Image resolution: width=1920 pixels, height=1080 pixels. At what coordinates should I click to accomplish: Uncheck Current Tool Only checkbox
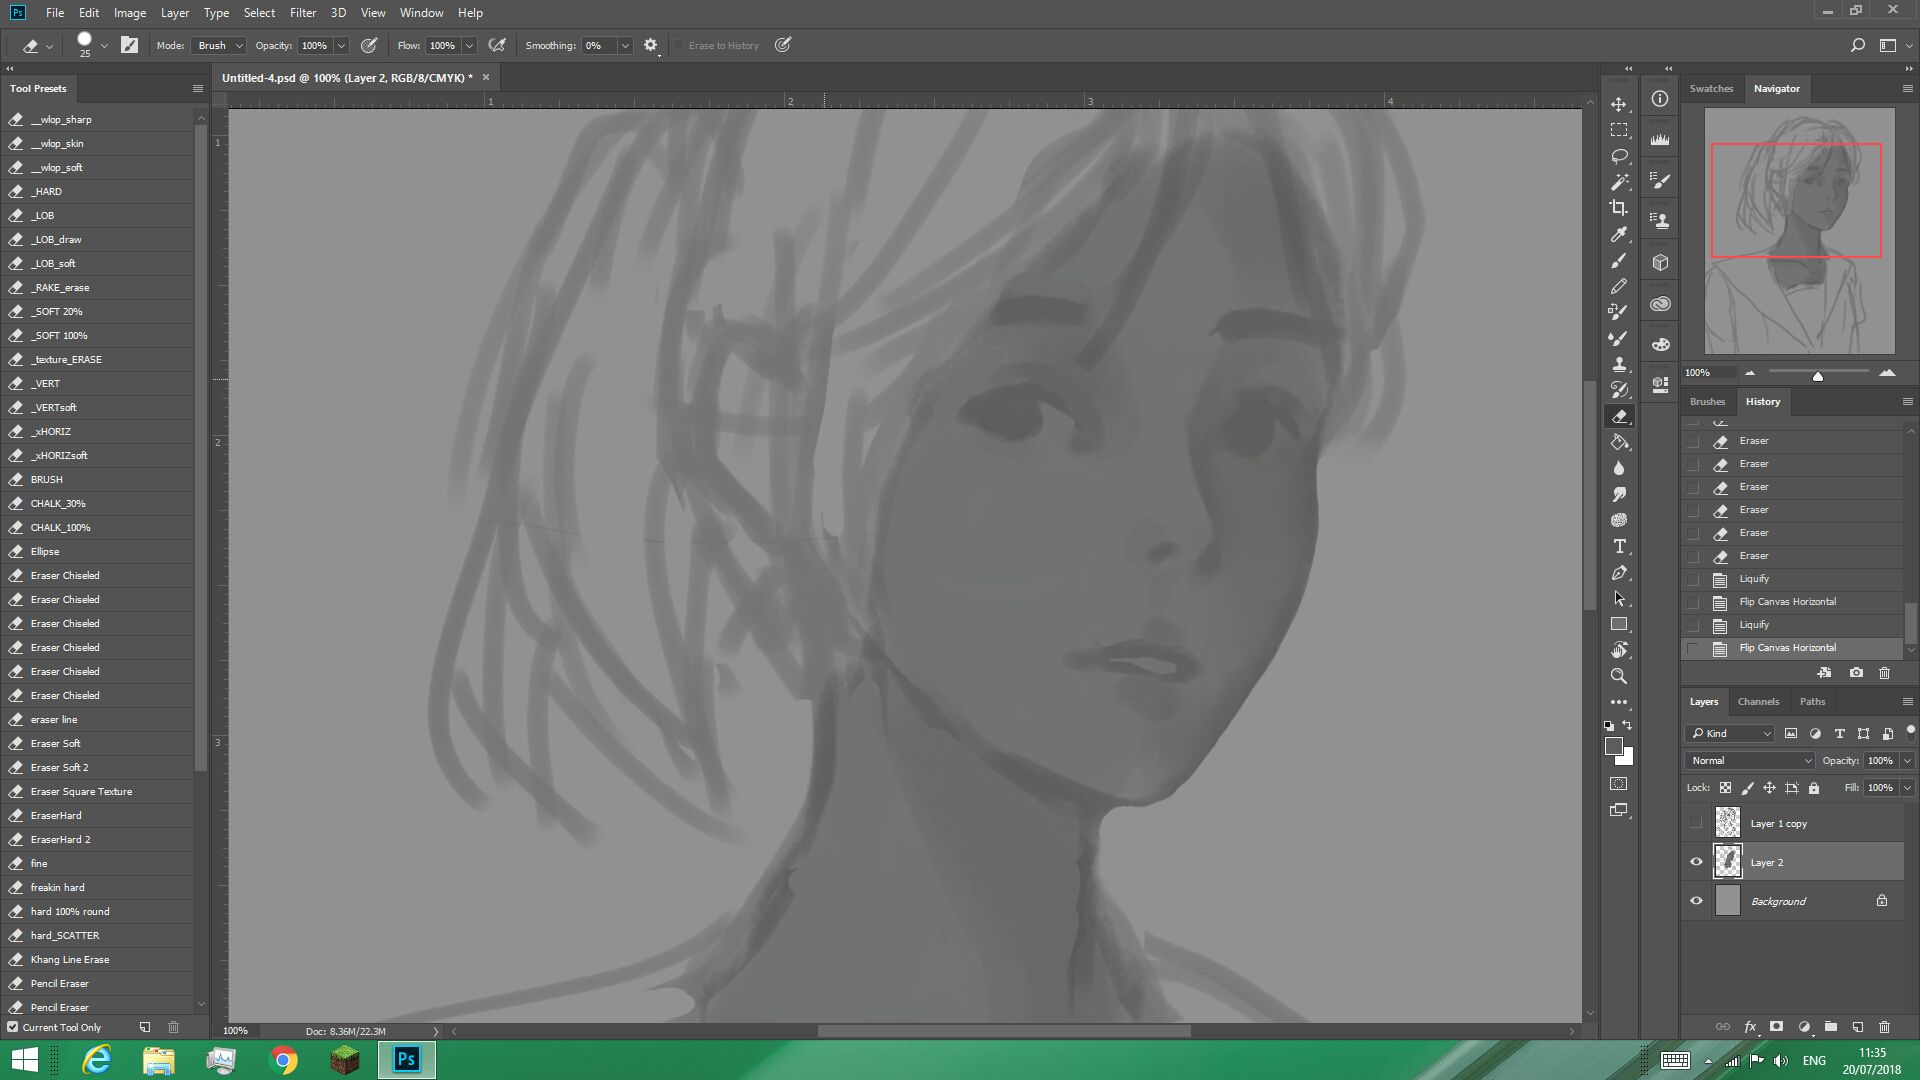13,1027
